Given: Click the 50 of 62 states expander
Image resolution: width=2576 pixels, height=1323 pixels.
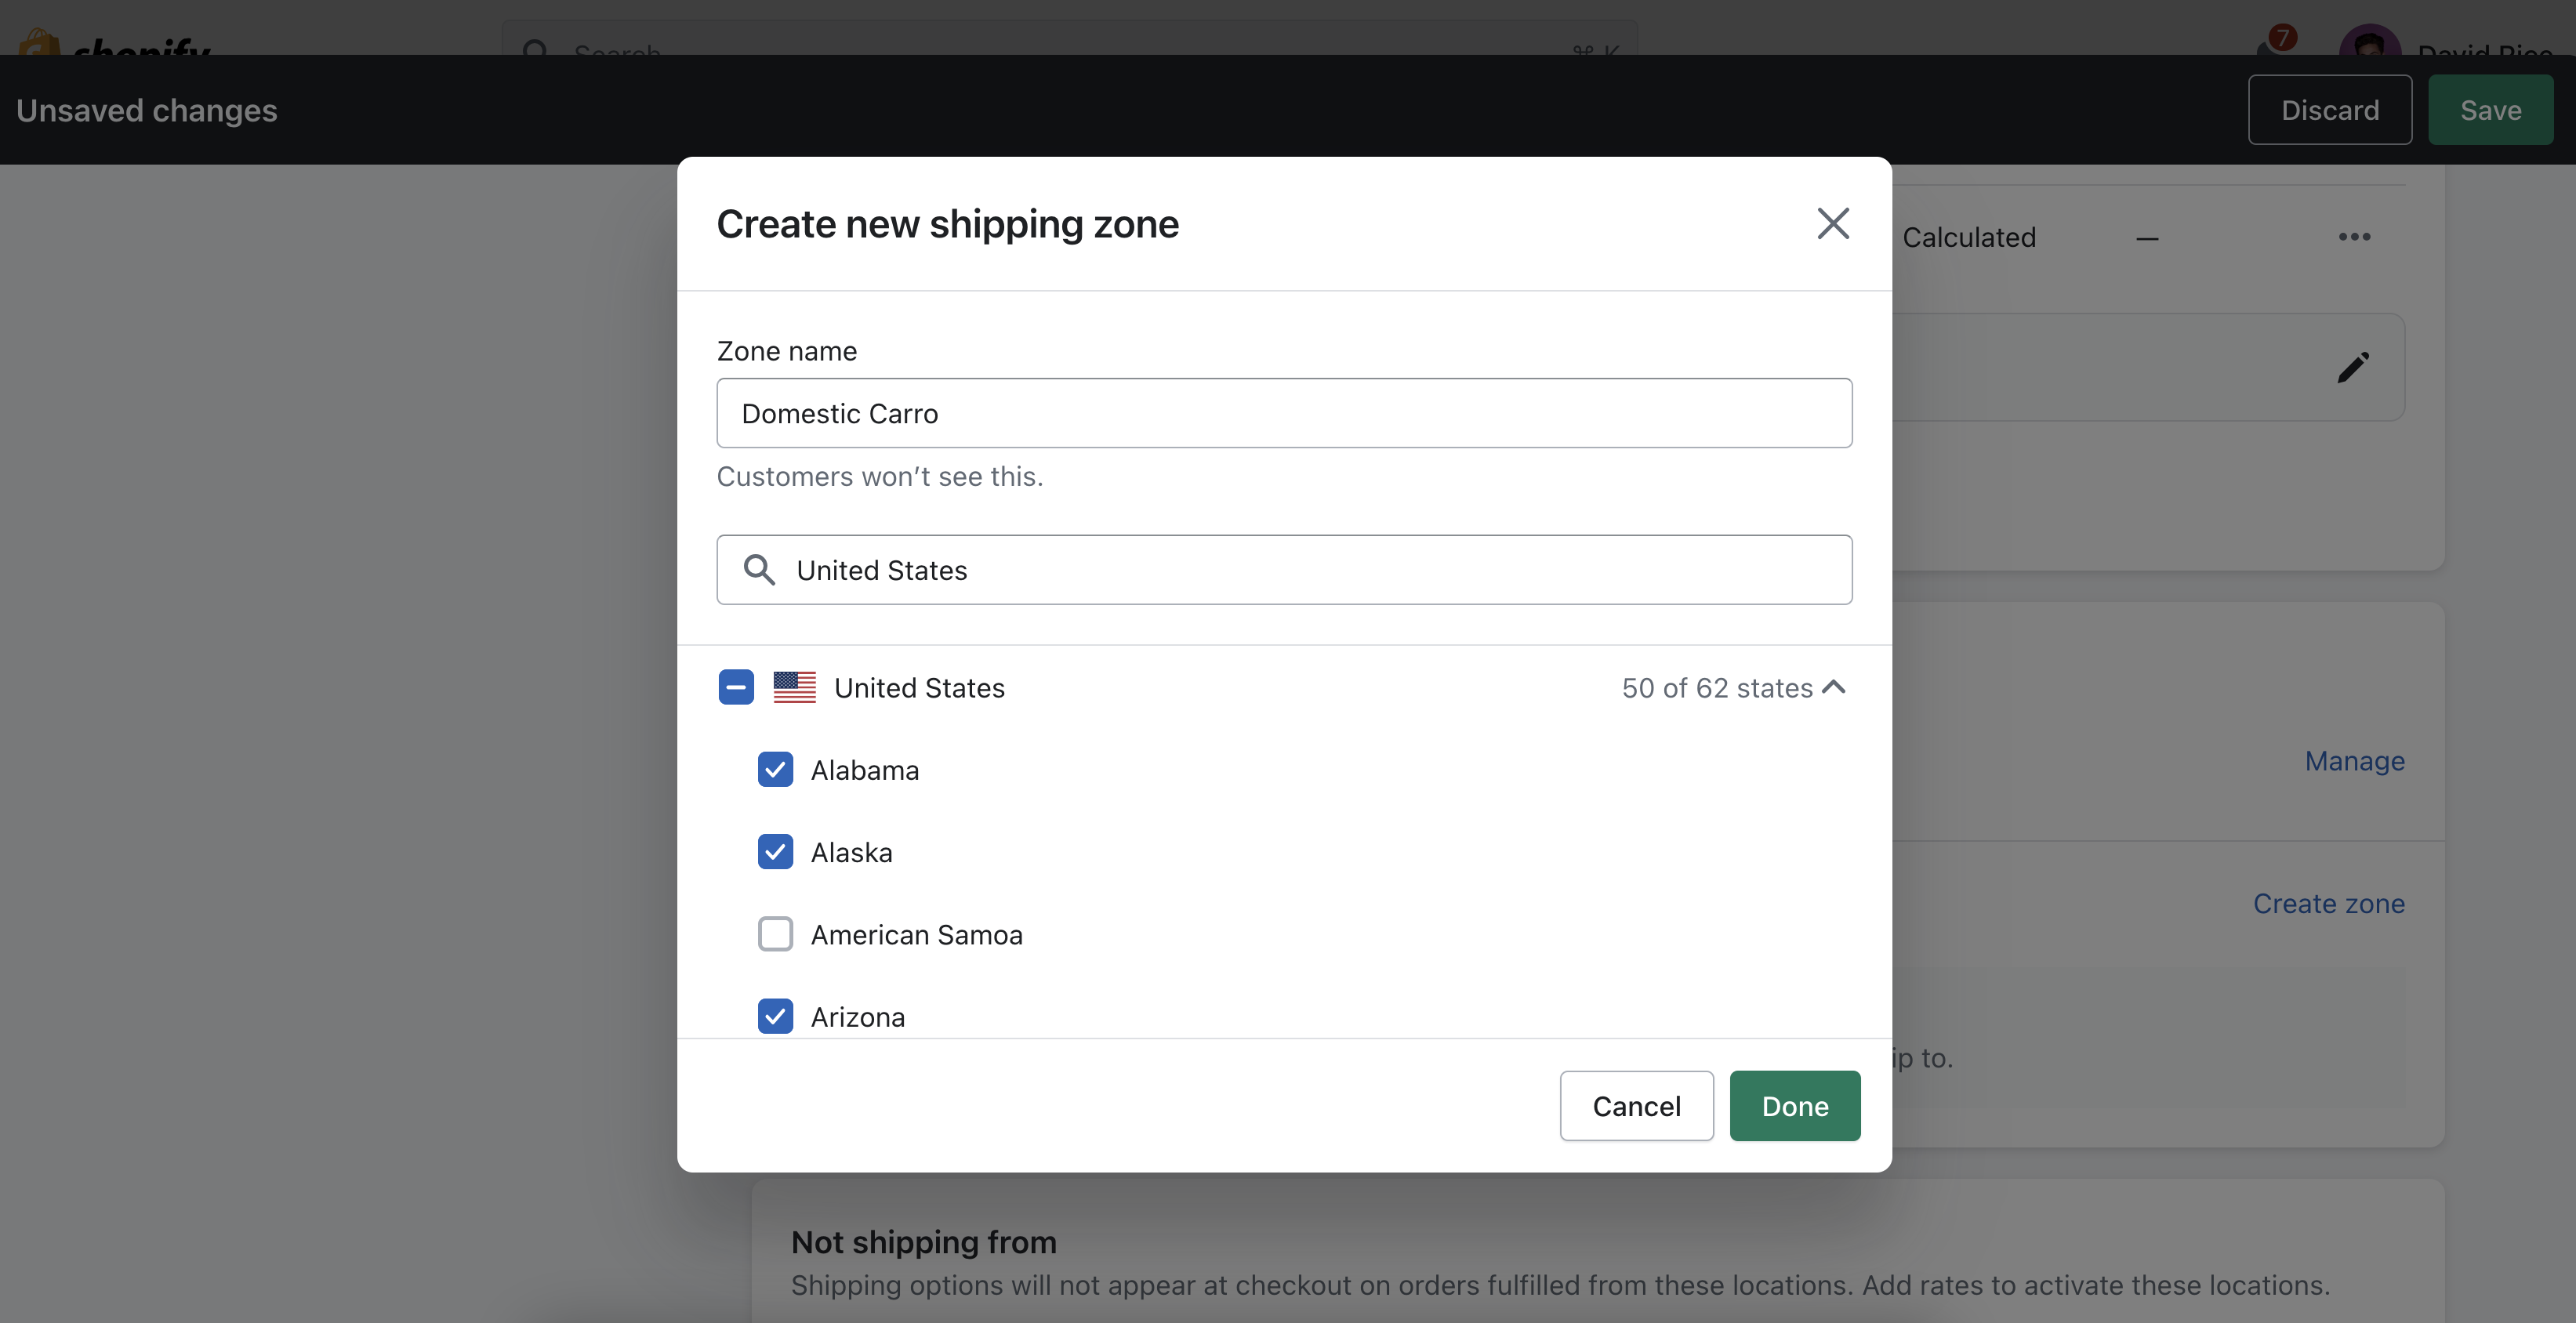Looking at the screenshot, I should [x=1717, y=688].
